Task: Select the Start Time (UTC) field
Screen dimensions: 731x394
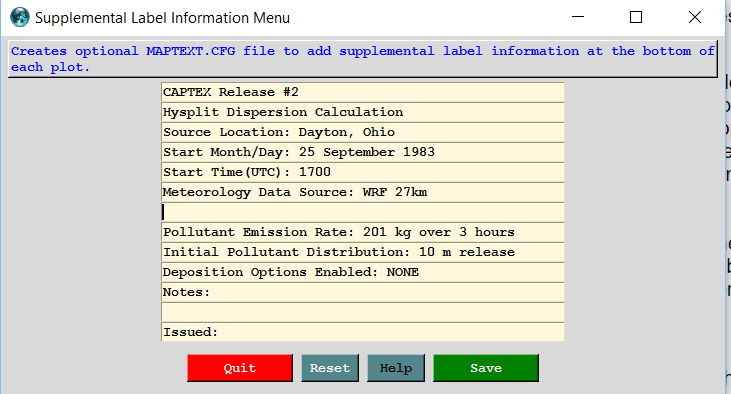Action: (x=363, y=173)
